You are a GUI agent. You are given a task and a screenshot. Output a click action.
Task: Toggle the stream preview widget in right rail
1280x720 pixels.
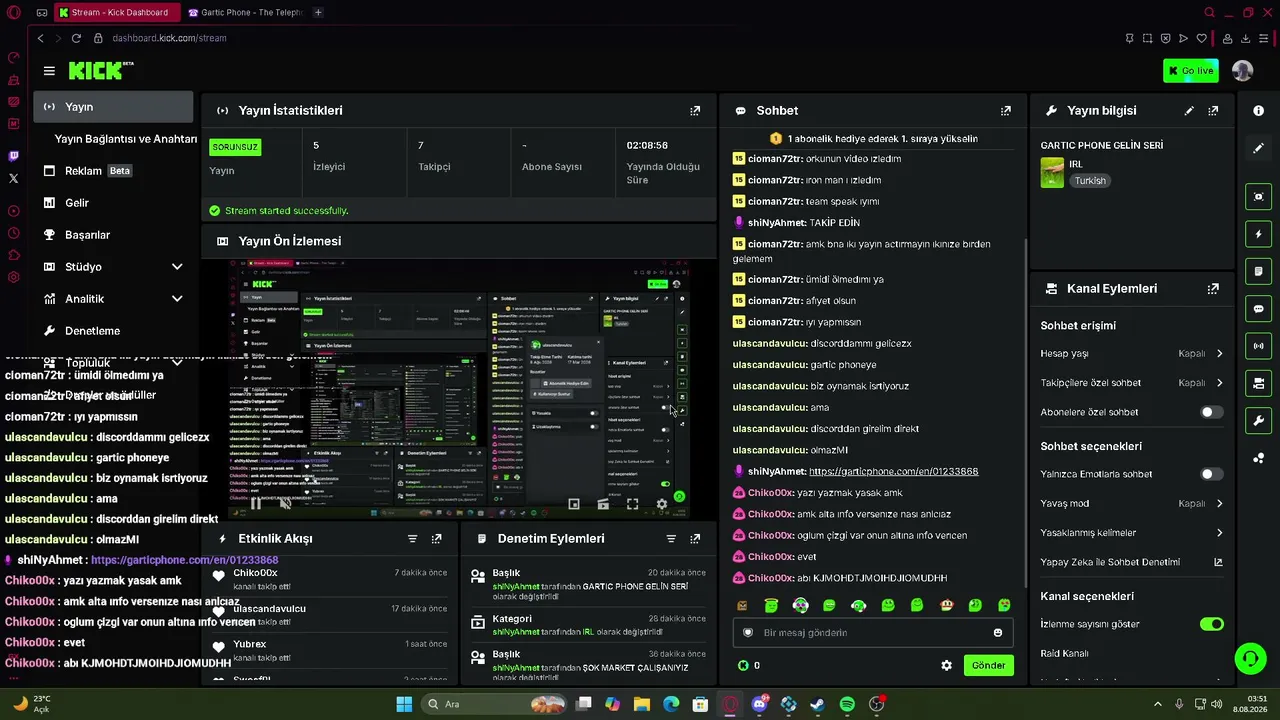click(1259, 197)
